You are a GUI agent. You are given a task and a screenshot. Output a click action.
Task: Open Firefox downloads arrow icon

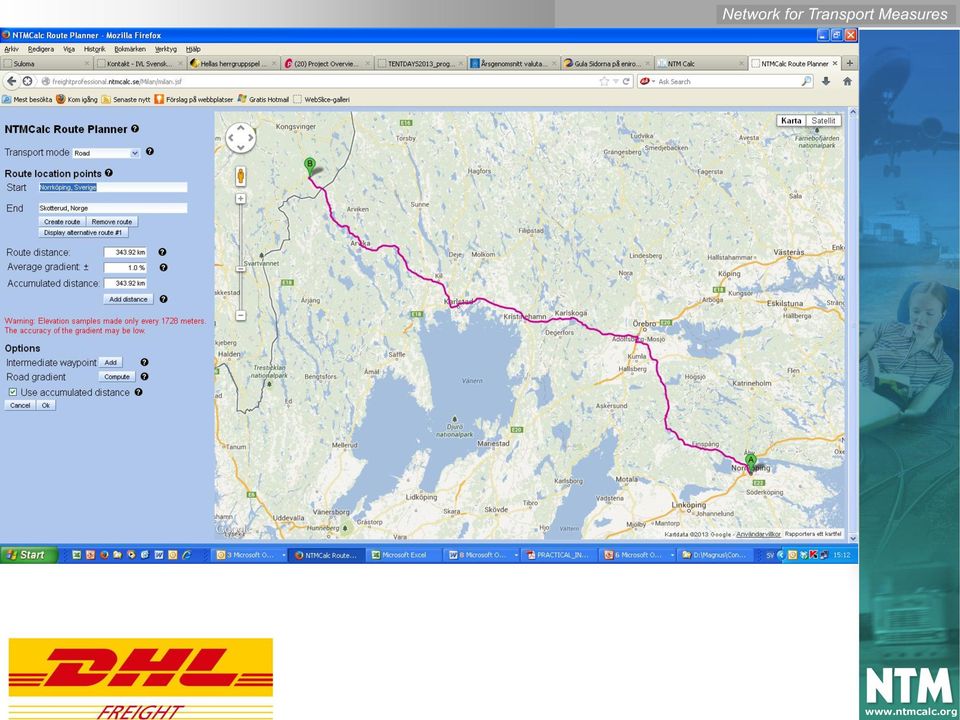(826, 81)
